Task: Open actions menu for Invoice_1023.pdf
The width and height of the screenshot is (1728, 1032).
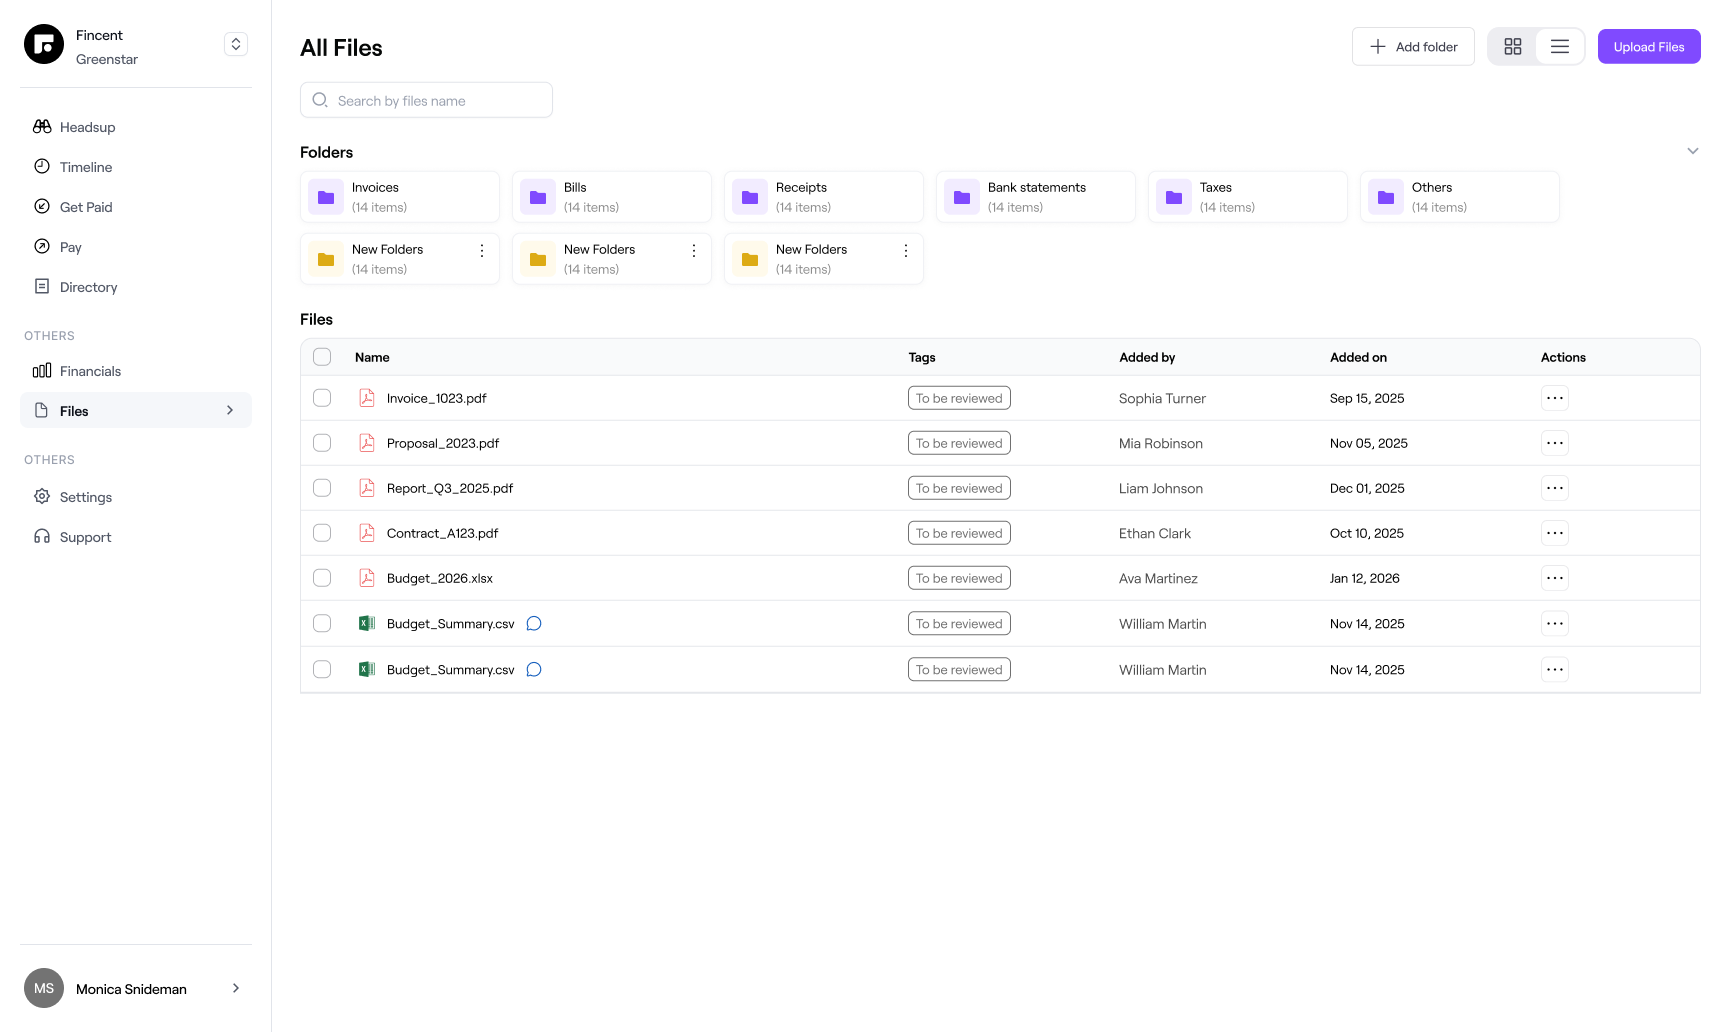Action: (x=1555, y=398)
